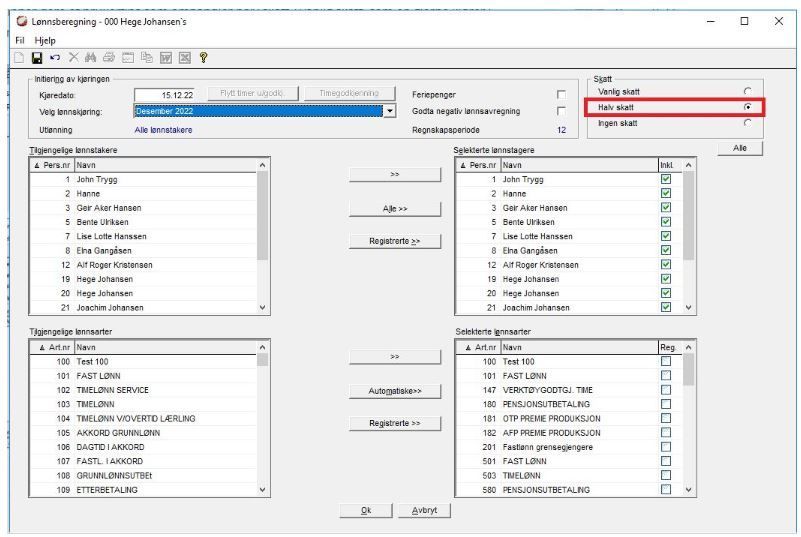Click the Copy toolbar icon
801x537 pixels.
click(x=147, y=58)
